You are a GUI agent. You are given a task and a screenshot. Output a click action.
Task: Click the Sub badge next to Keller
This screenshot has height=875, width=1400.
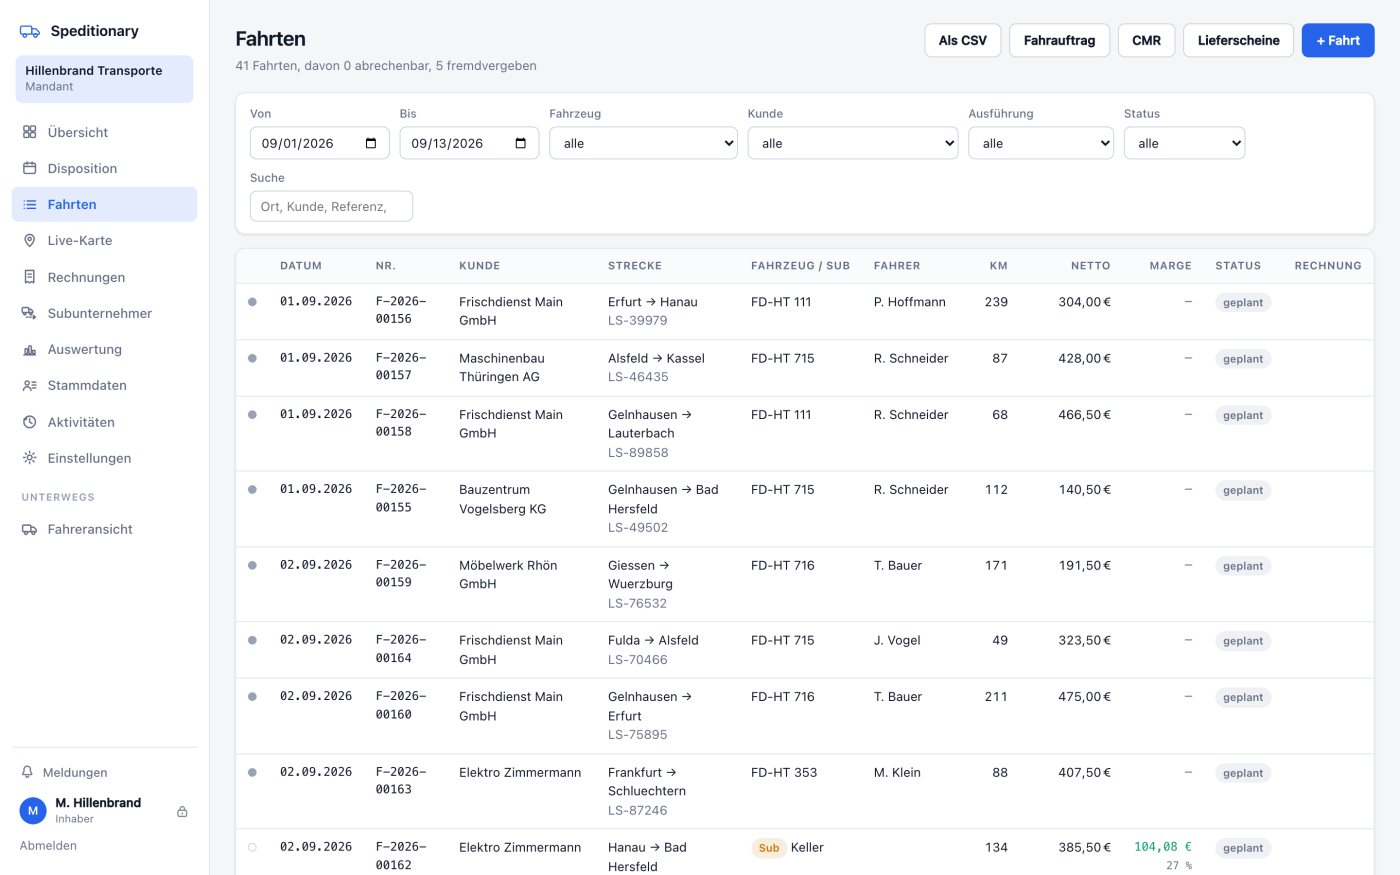pyautogui.click(x=768, y=848)
